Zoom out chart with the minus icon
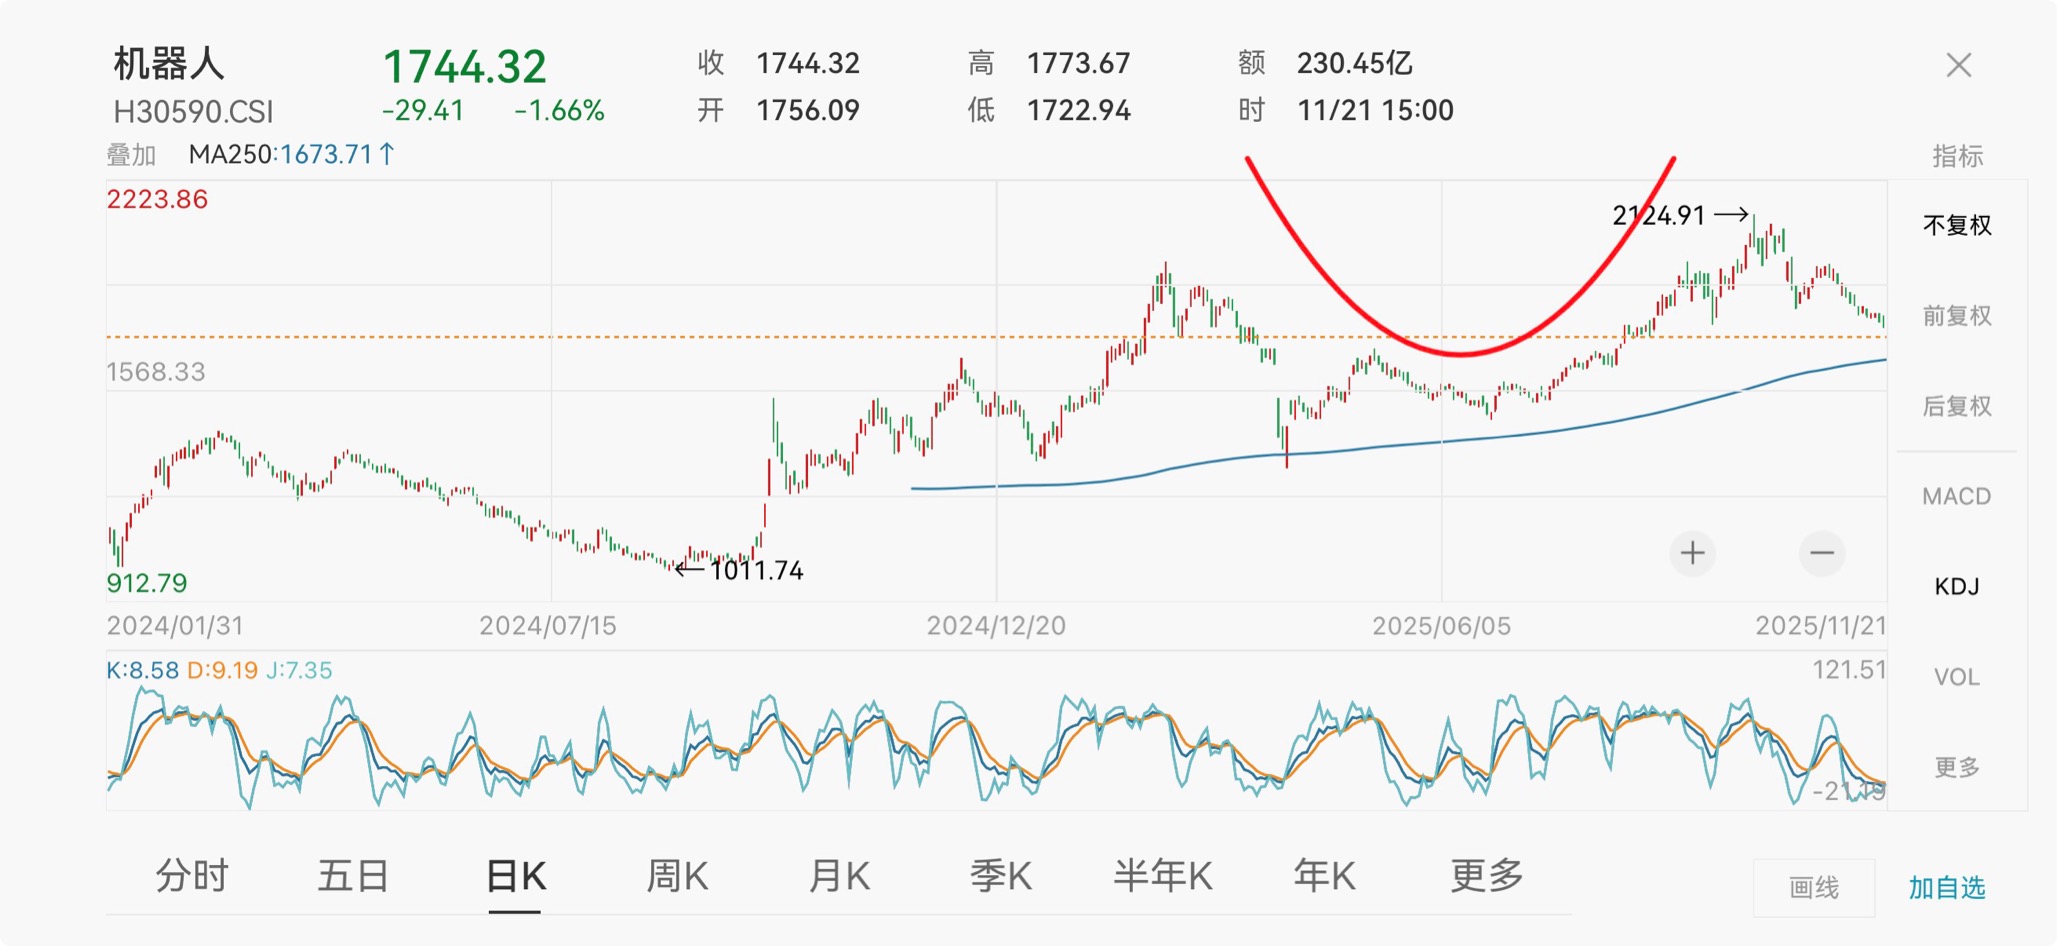Screen dimensions: 2057x947 [1821, 553]
